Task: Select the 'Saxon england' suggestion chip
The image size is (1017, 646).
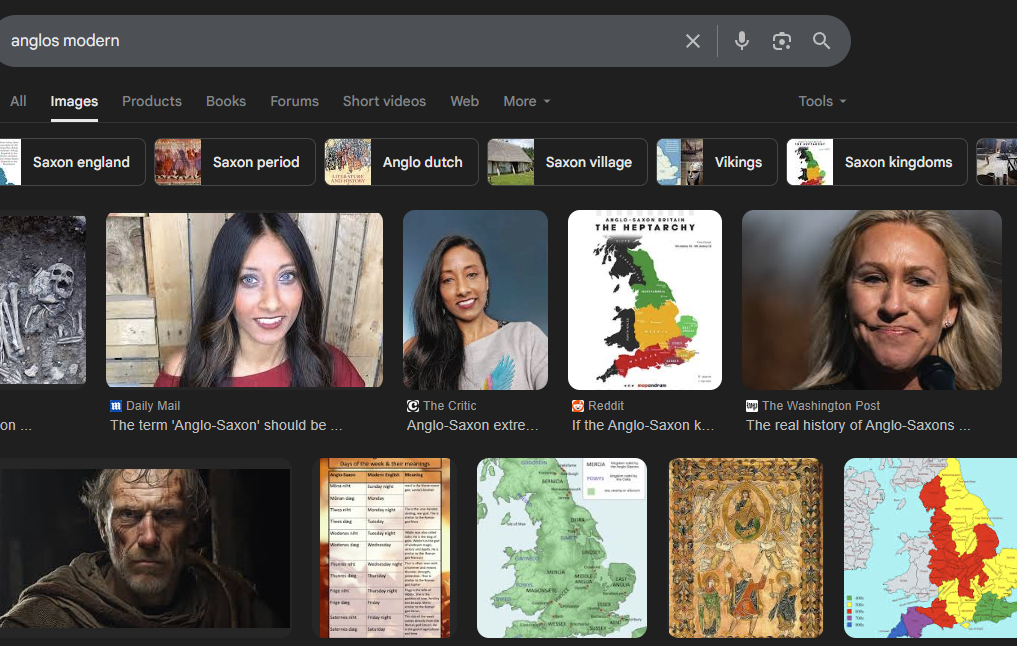Action: point(72,162)
